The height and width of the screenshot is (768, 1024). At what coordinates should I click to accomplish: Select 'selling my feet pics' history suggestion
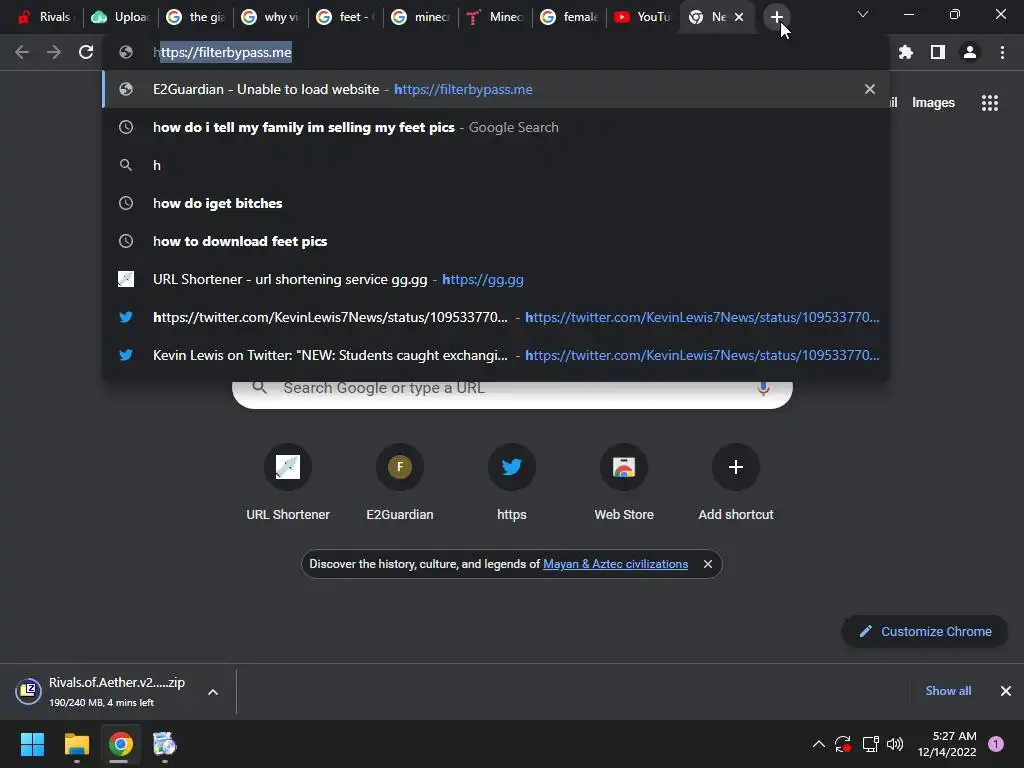click(496, 127)
